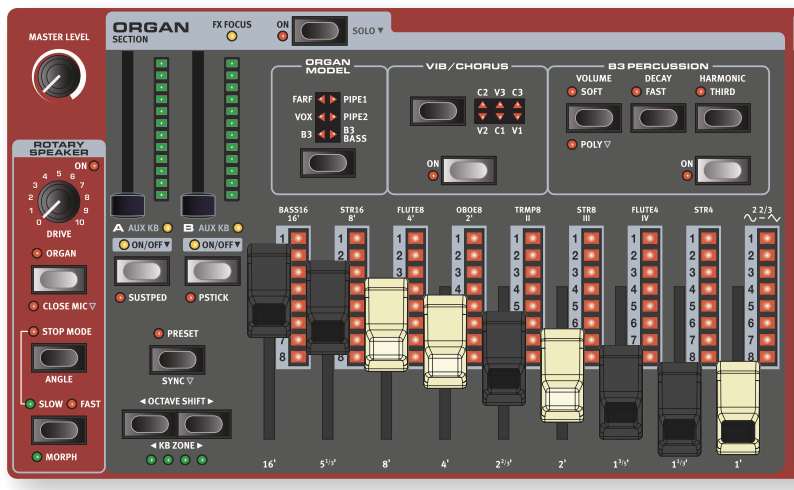The width and height of the screenshot is (794, 490).
Task: Click the 1 3/5' drawbar handle
Action: click(621, 392)
